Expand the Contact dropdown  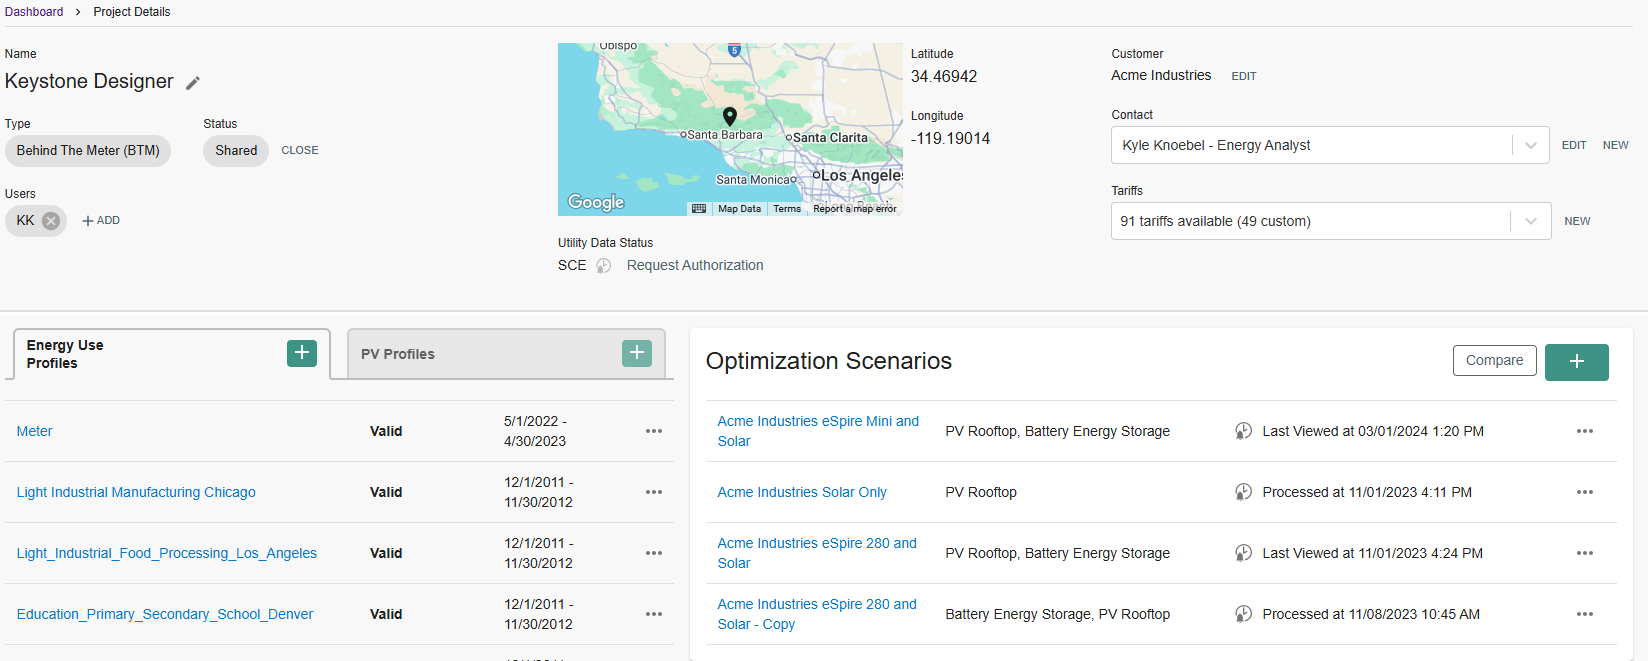[1530, 145]
